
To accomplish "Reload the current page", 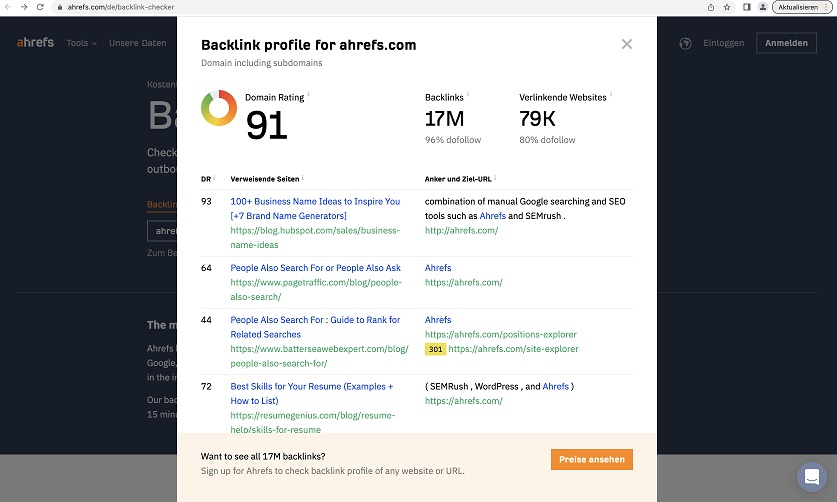I will pos(40,7).
